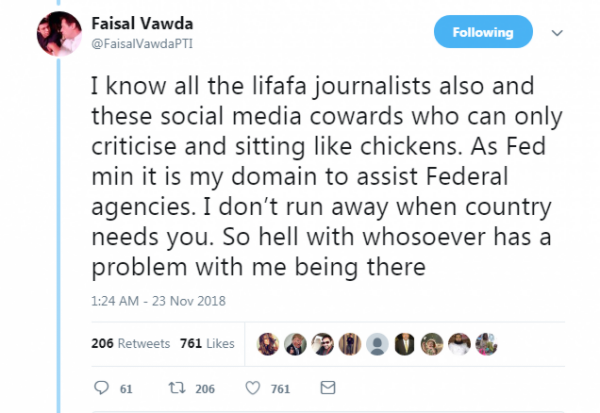This screenshot has width=600, height=413.
Task: Open the @FaisalVawdaPTI handle link
Action: point(140,43)
